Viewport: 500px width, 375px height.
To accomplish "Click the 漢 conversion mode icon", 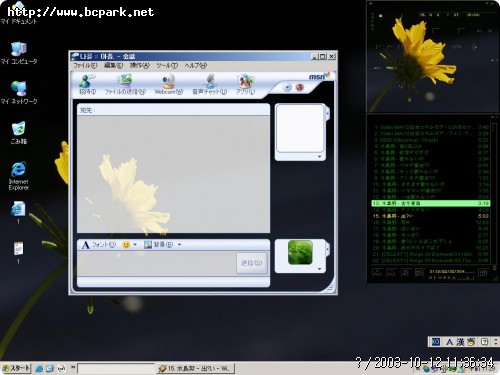I will pos(460,342).
